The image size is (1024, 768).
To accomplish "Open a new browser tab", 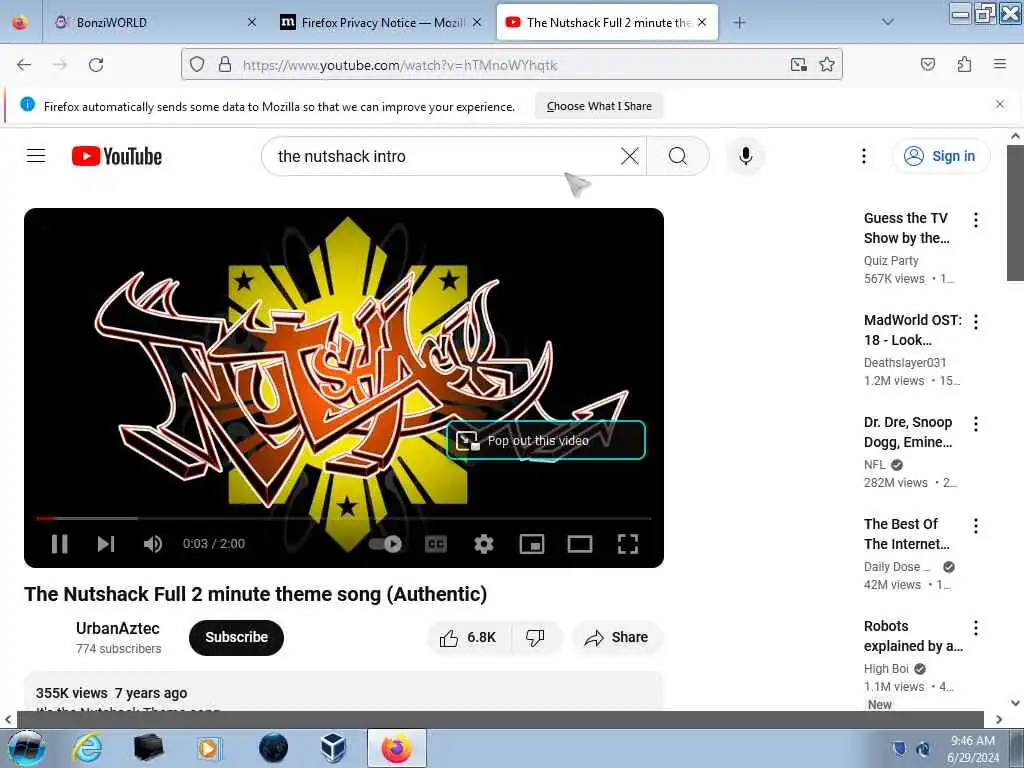I will pyautogui.click(x=739, y=22).
